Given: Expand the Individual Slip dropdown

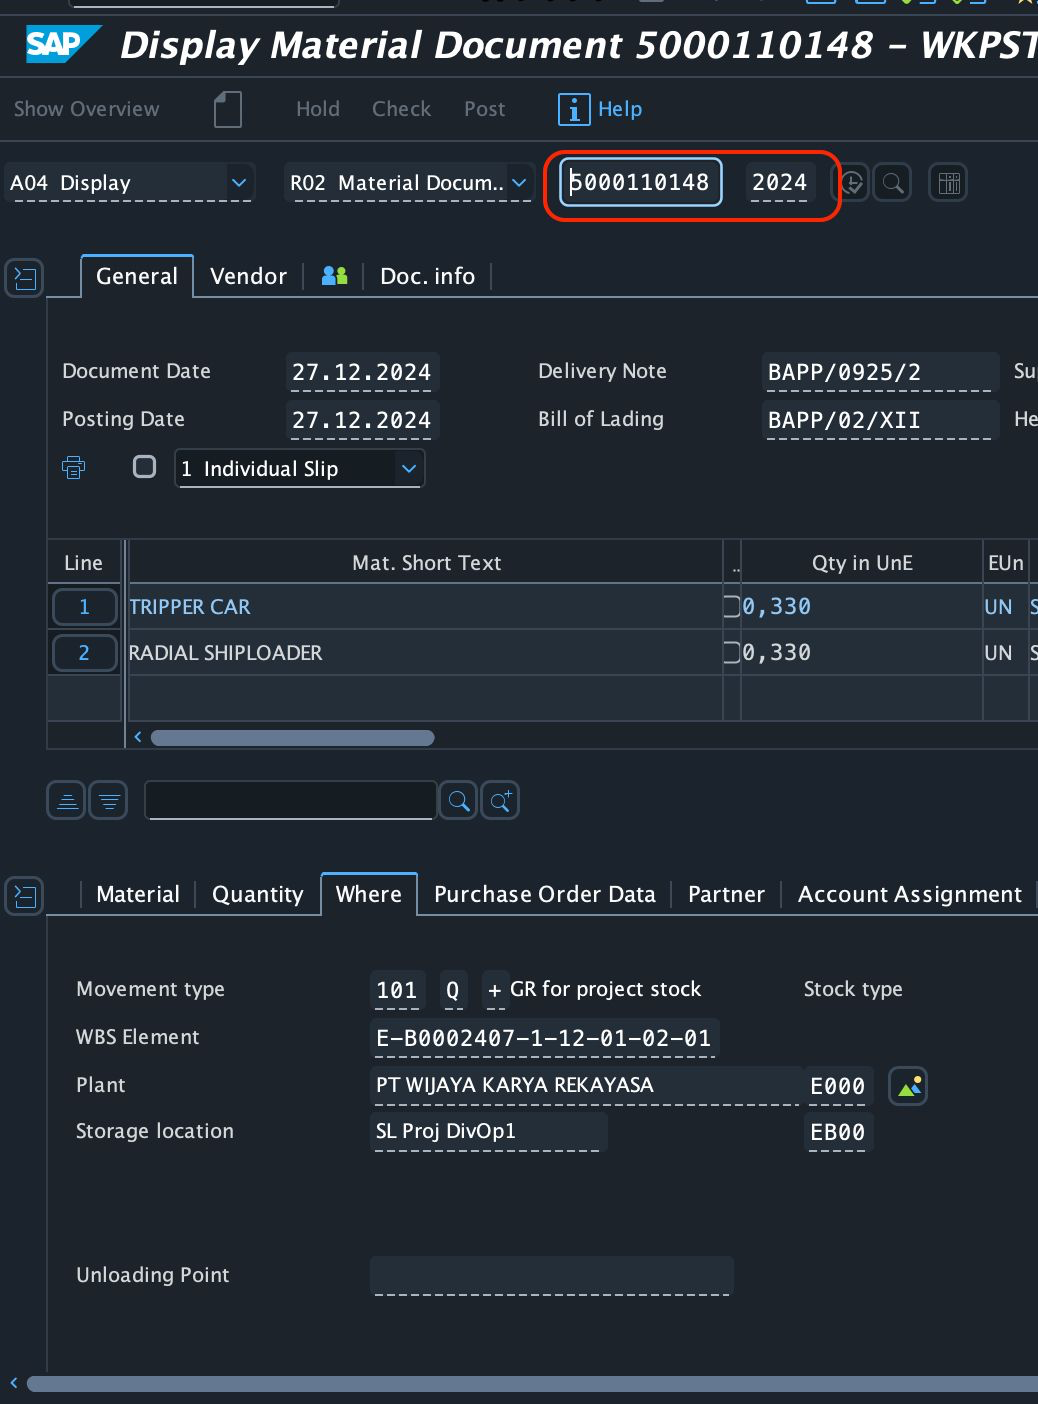Looking at the screenshot, I should (x=408, y=468).
